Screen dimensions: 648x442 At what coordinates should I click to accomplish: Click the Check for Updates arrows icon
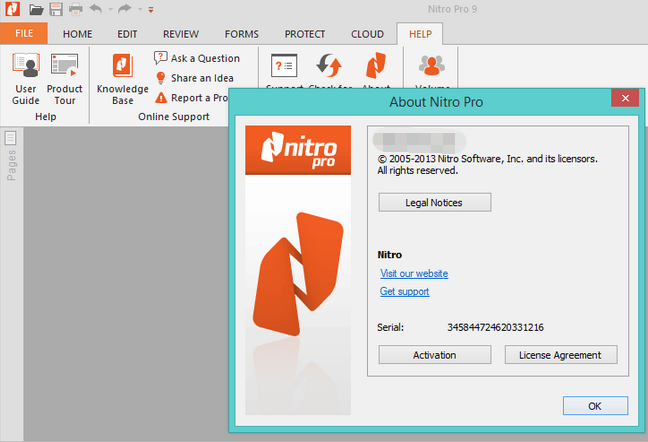pyautogui.click(x=329, y=66)
